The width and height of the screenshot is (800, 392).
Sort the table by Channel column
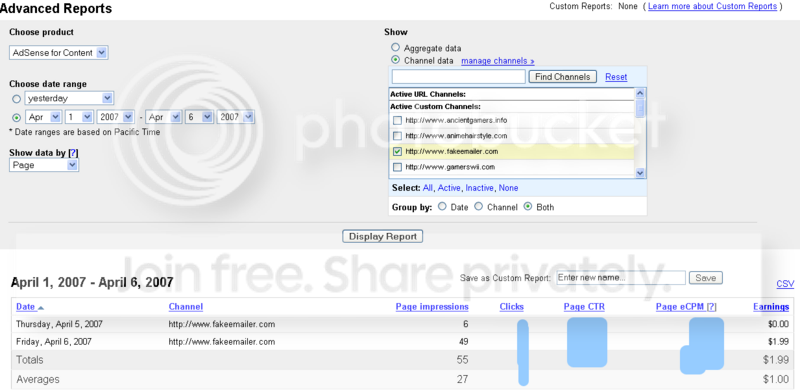pos(186,307)
